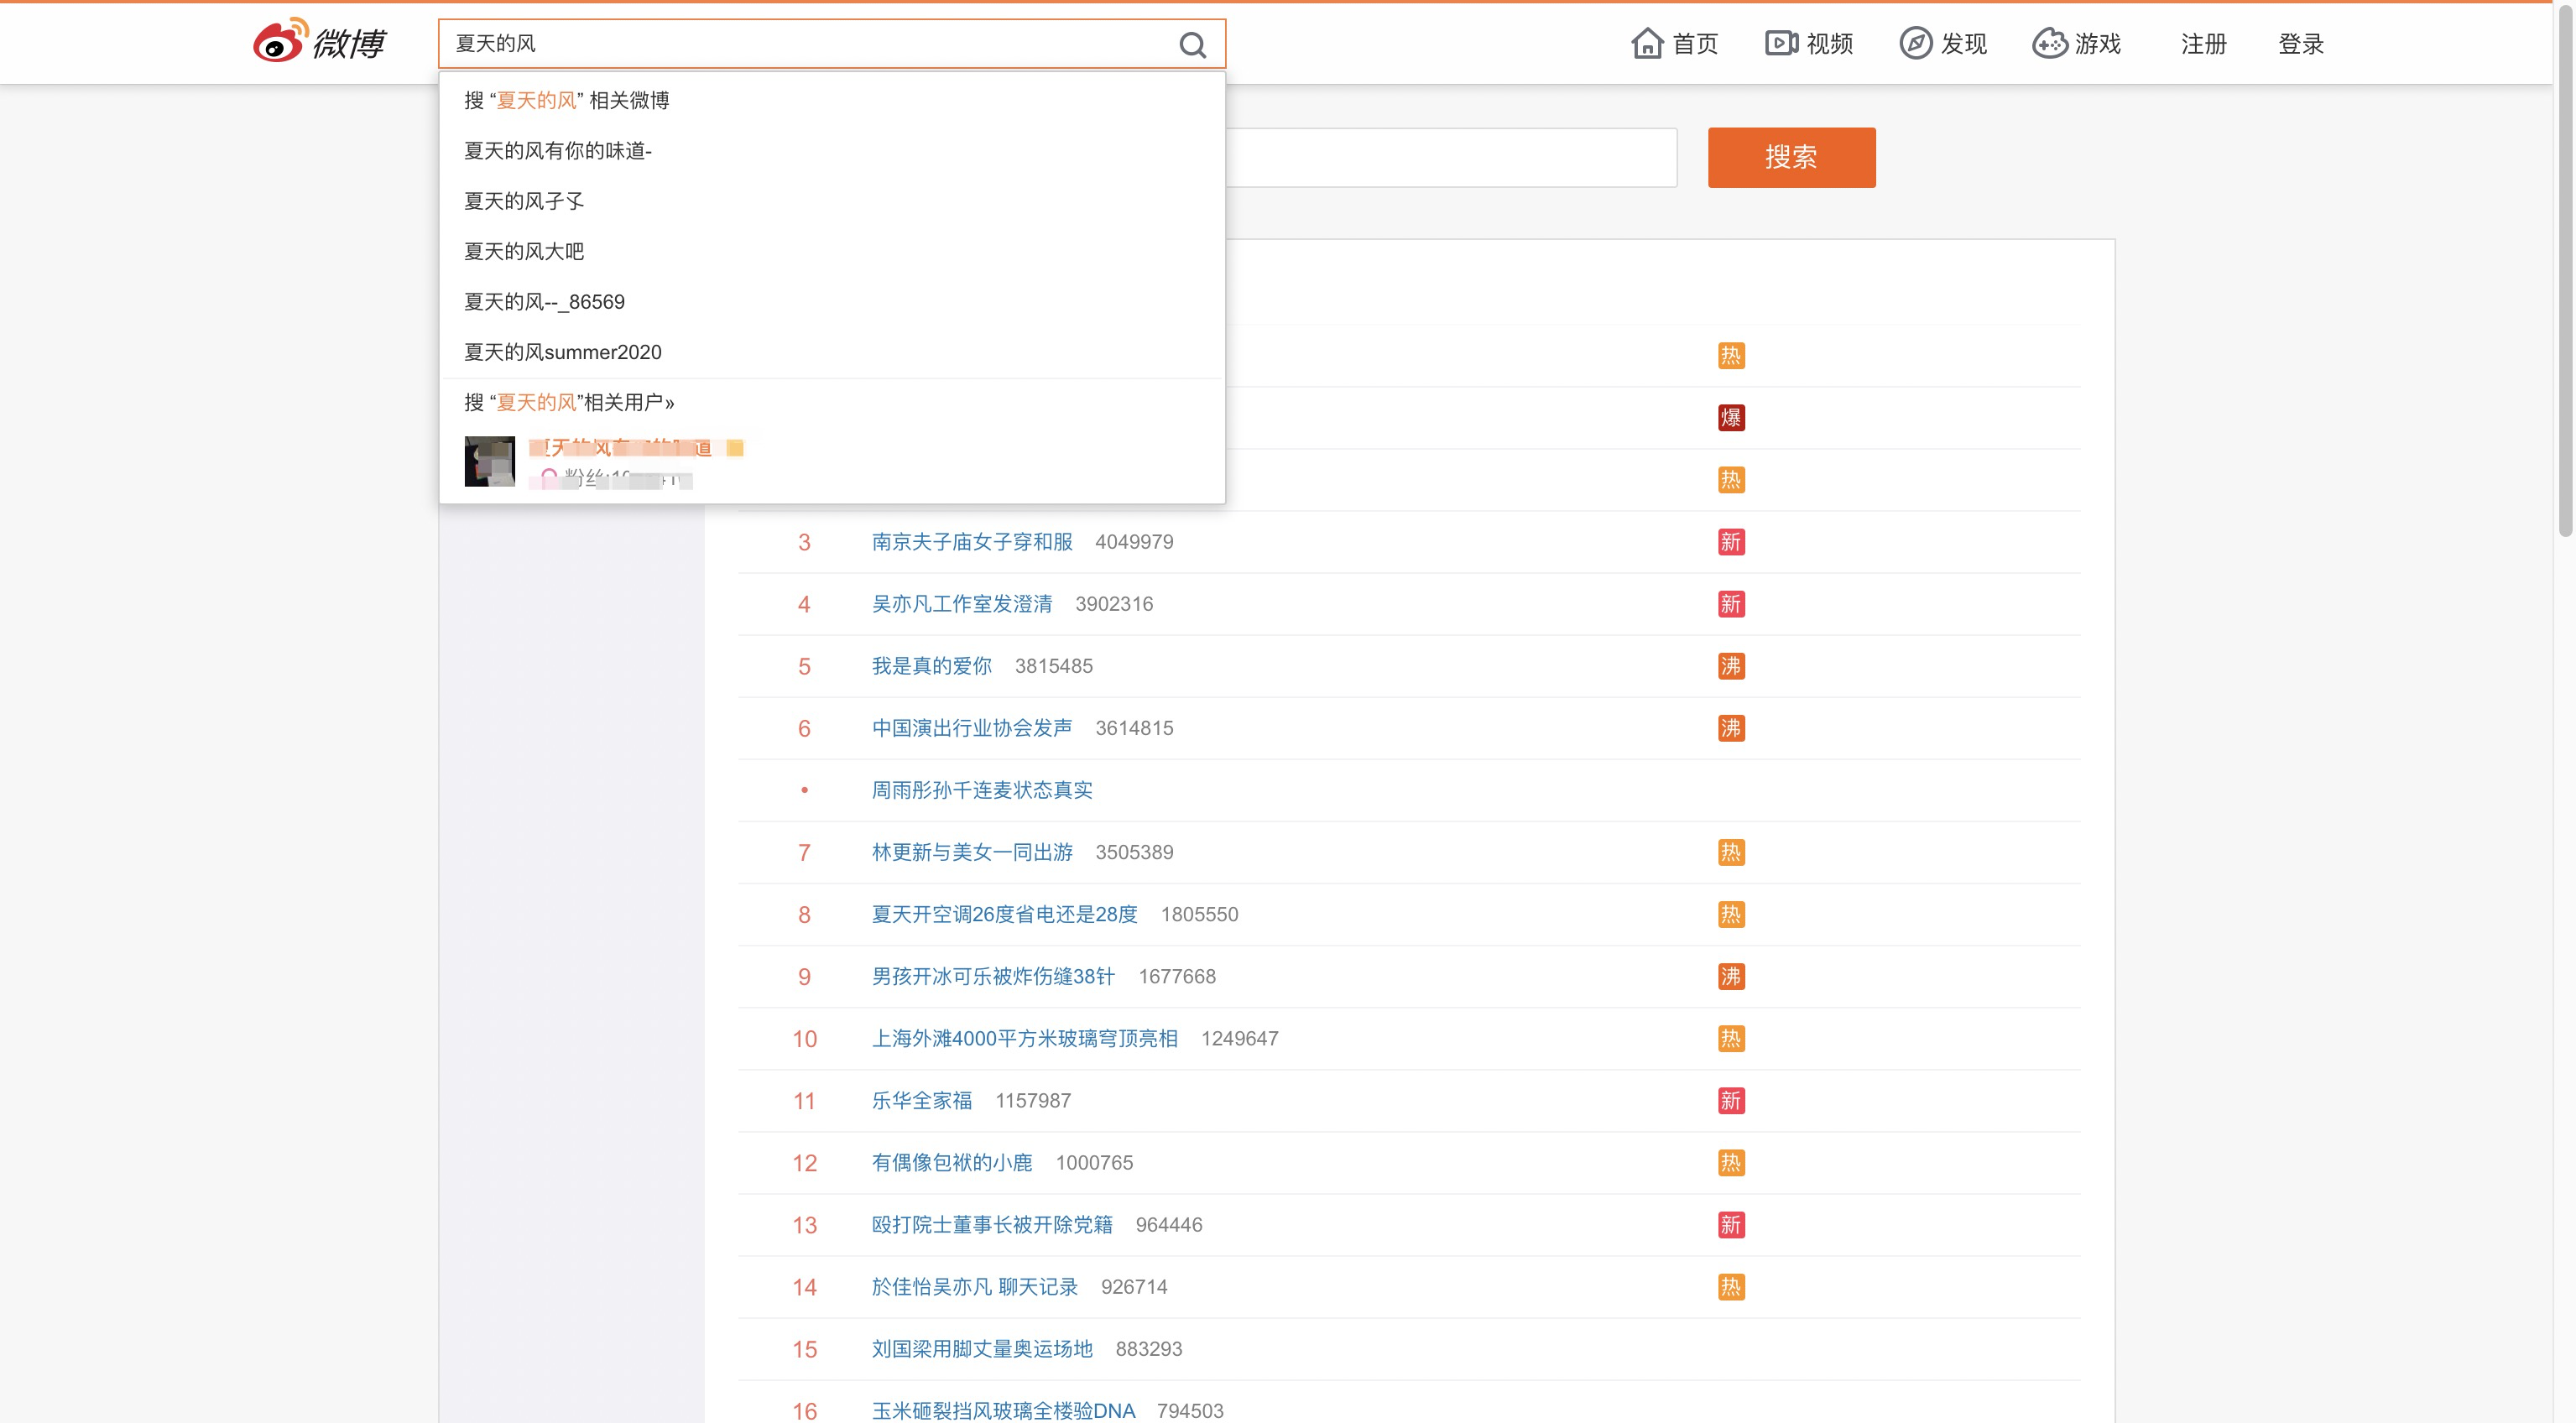This screenshot has width=2576, height=1423.
Task: Open 发现 compass icon
Action: [1915, 44]
